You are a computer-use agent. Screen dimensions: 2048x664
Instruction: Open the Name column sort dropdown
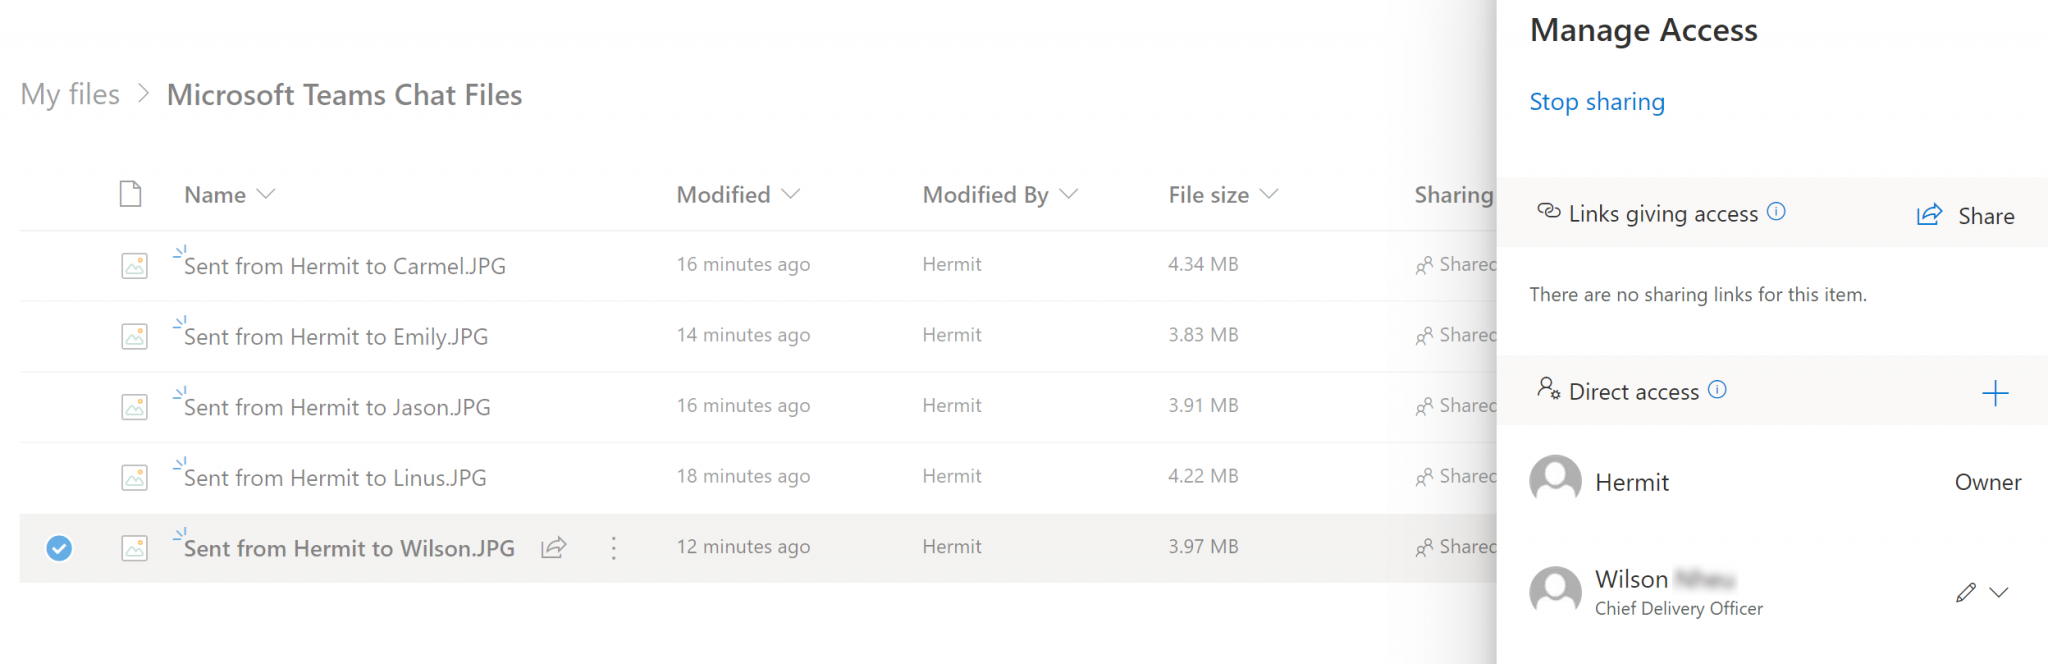click(266, 194)
